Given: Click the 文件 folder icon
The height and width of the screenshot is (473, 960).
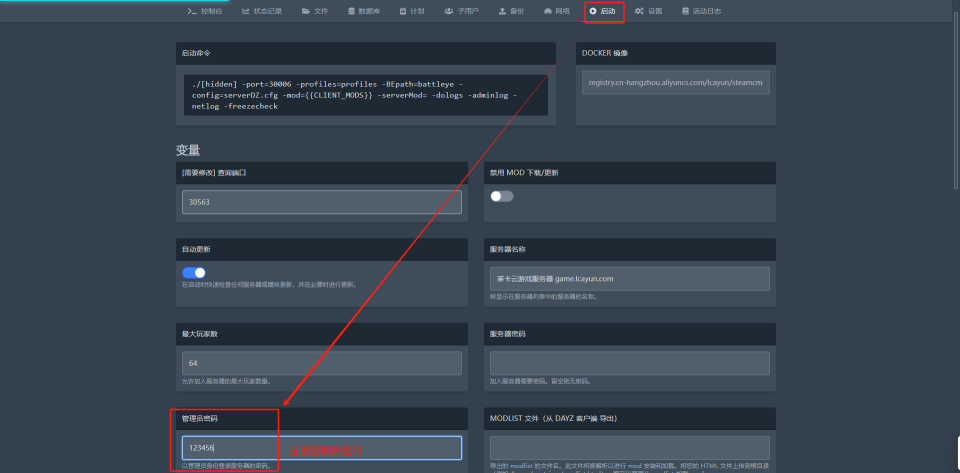Looking at the screenshot, I should pyautogui.click(x=305, y=11).
